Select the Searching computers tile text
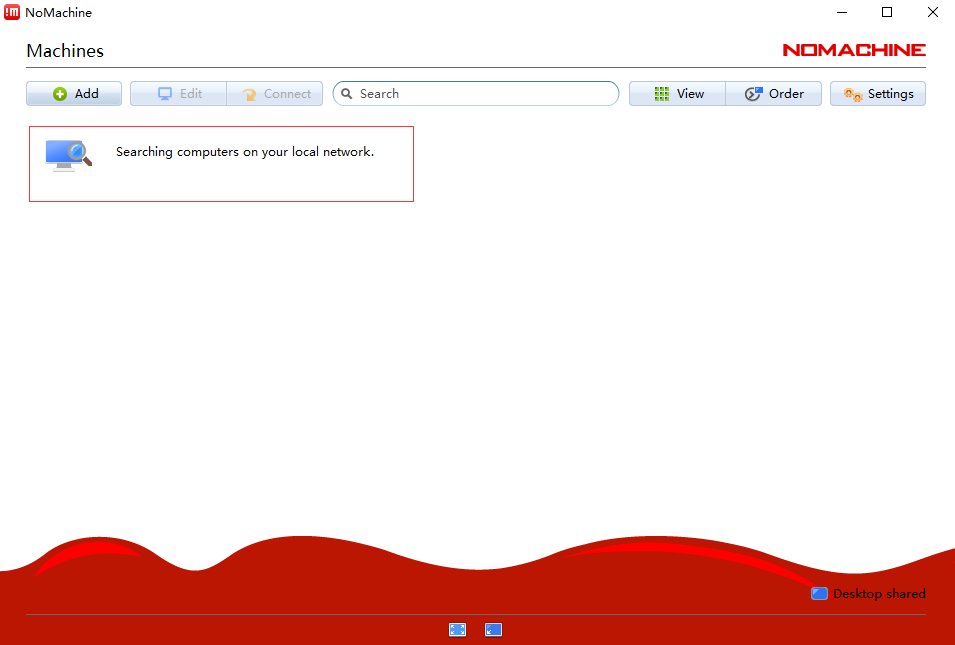 click(245, 152)
